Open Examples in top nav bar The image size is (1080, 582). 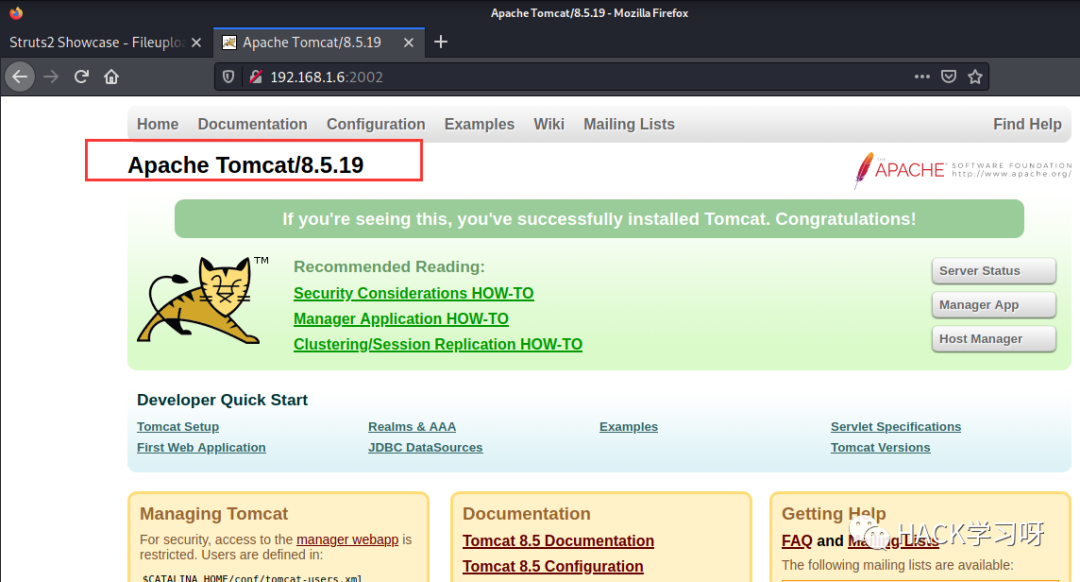[x=479, y=124]
